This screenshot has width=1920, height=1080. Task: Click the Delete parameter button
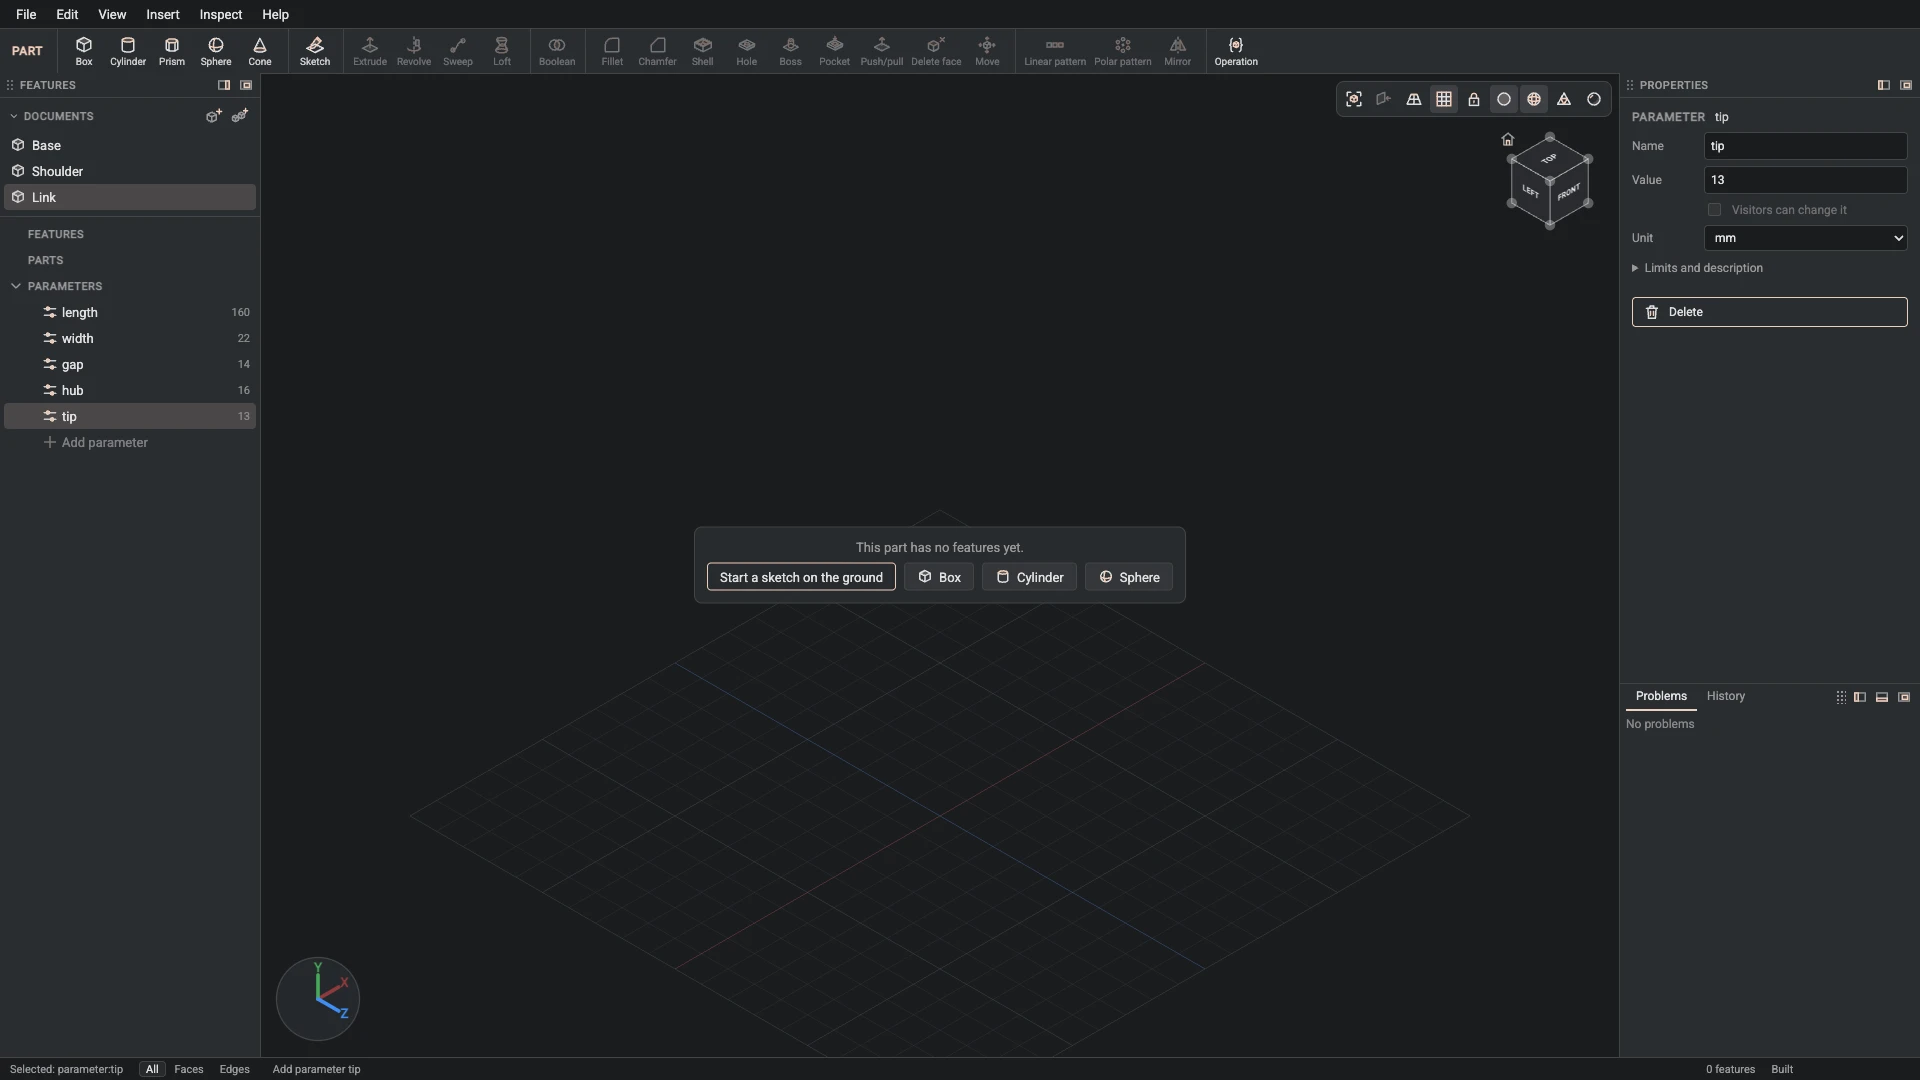coord(1770,312)
